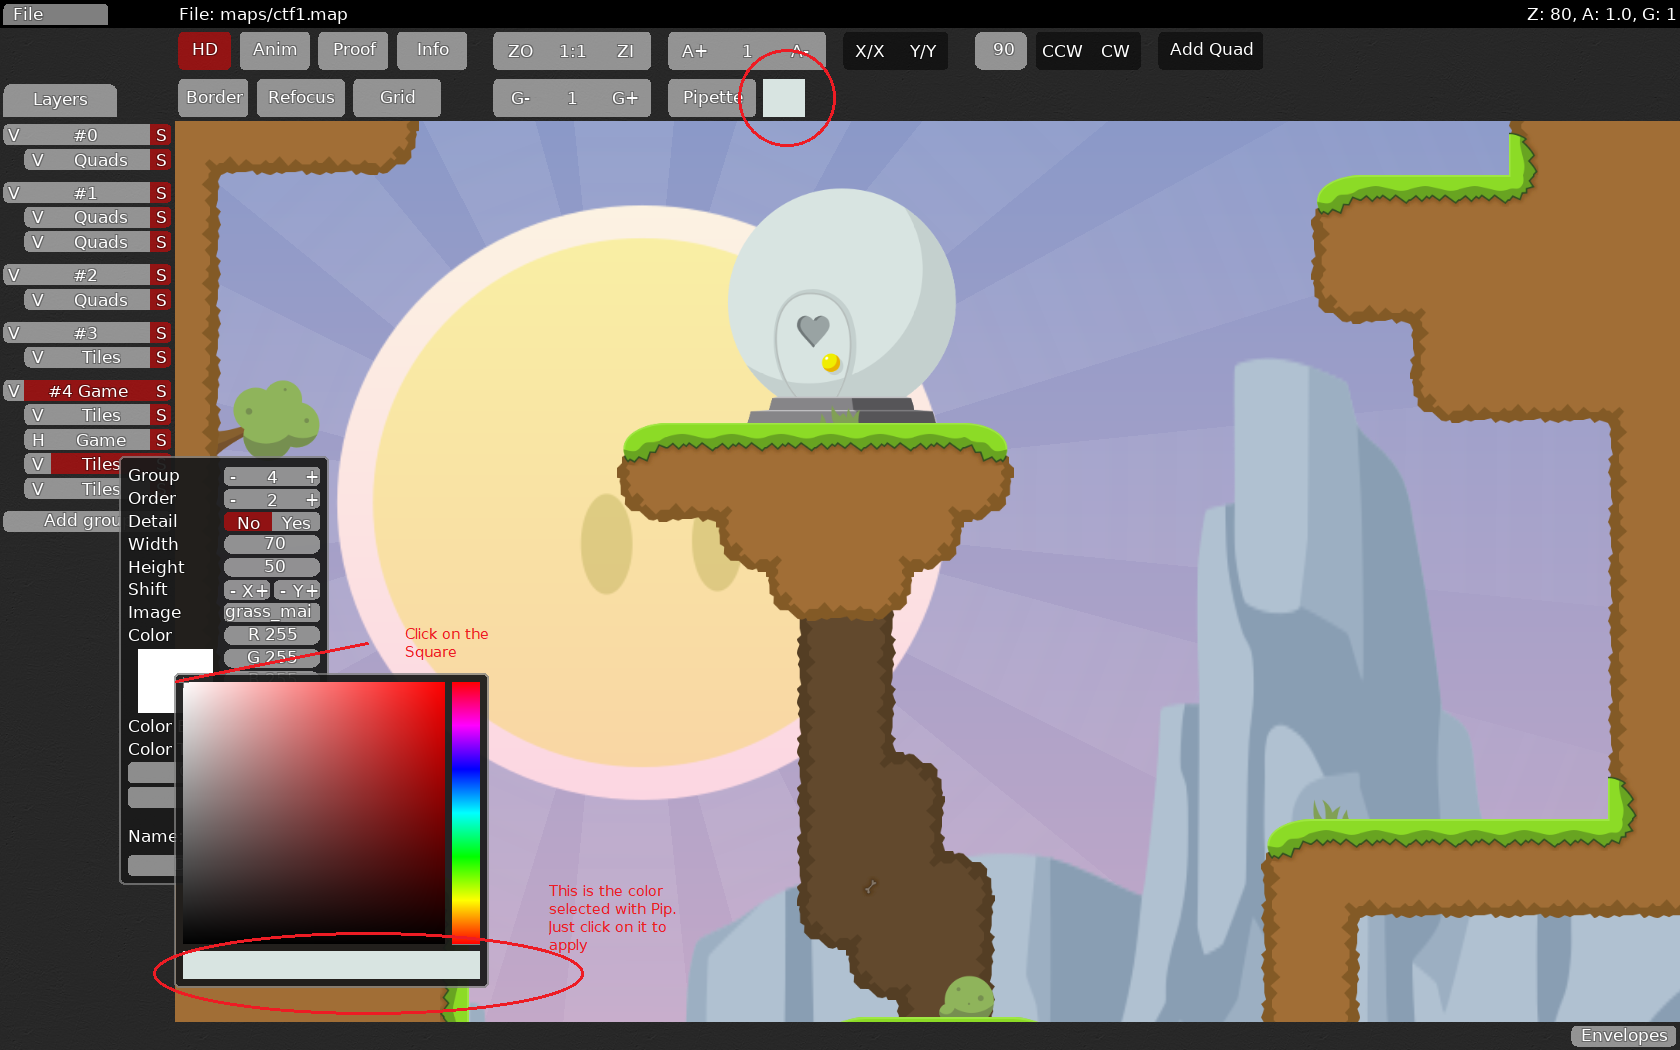The height and width of the screenshot is (1050, 1680).
Task: Apply the pipette color bar below picker
Action: pyautogui.click(x=331, y=965)
